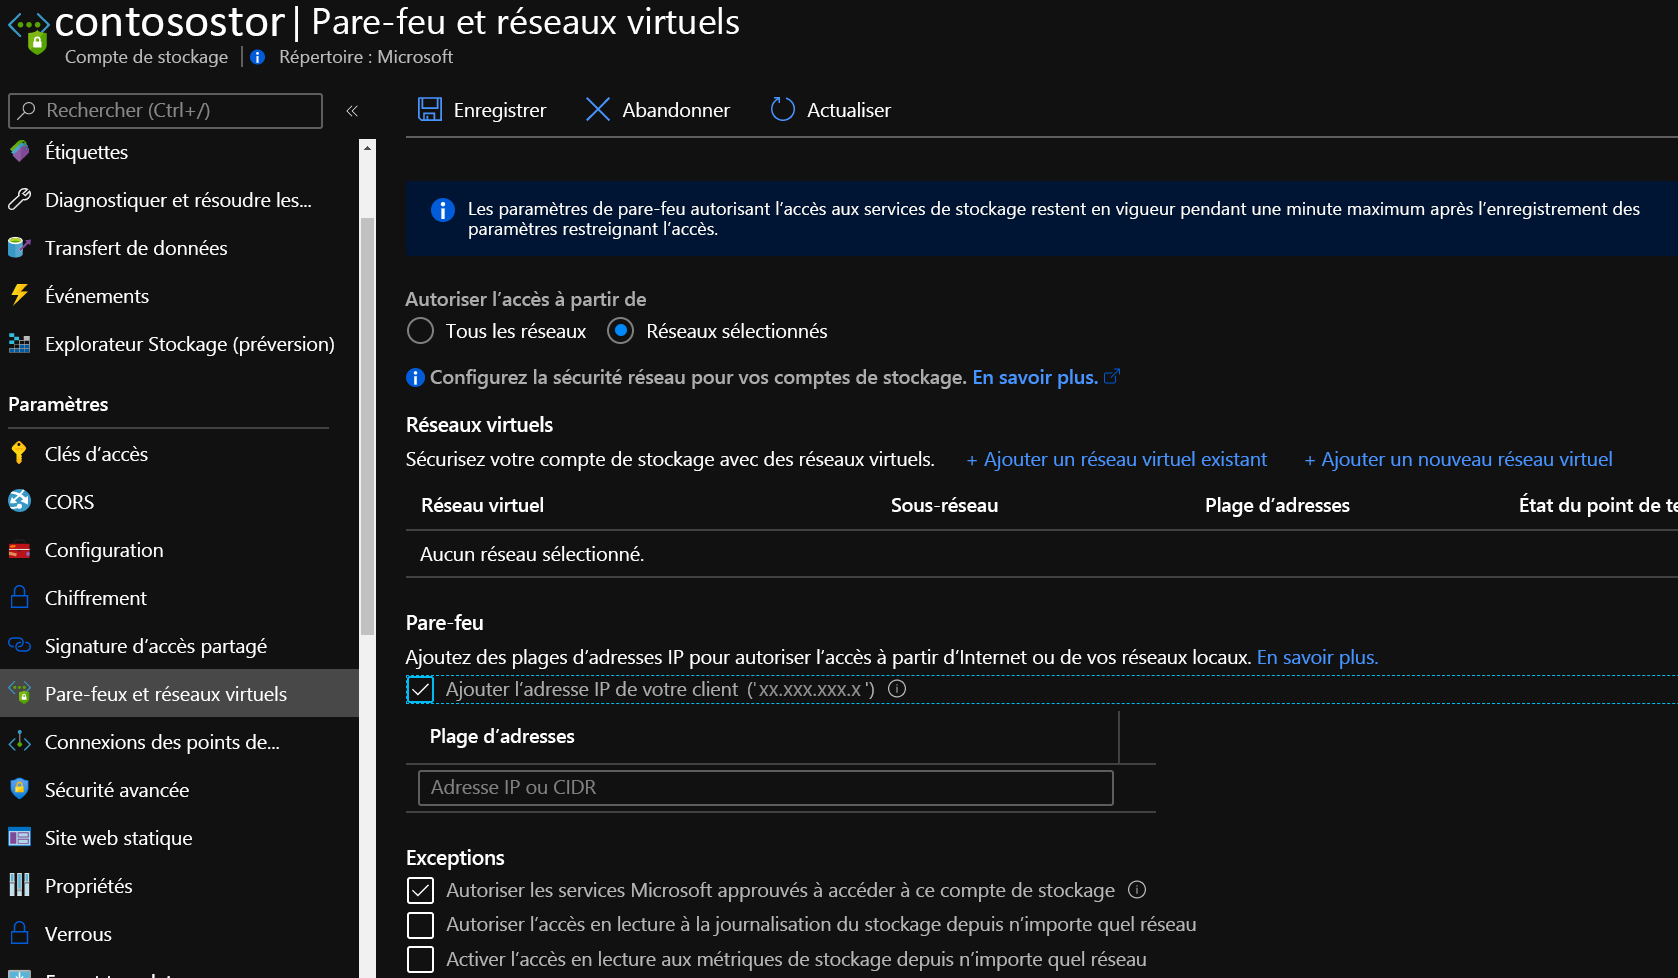Click the Transfert de données icon
Screen dimensions: 1678x978
19,248
